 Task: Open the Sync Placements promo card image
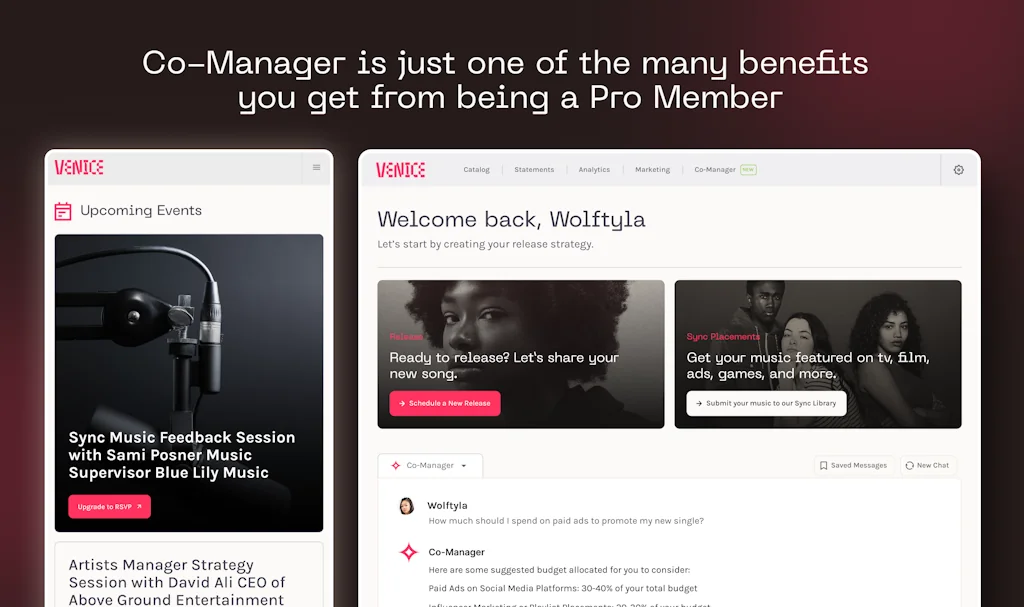tap(818, 354)
